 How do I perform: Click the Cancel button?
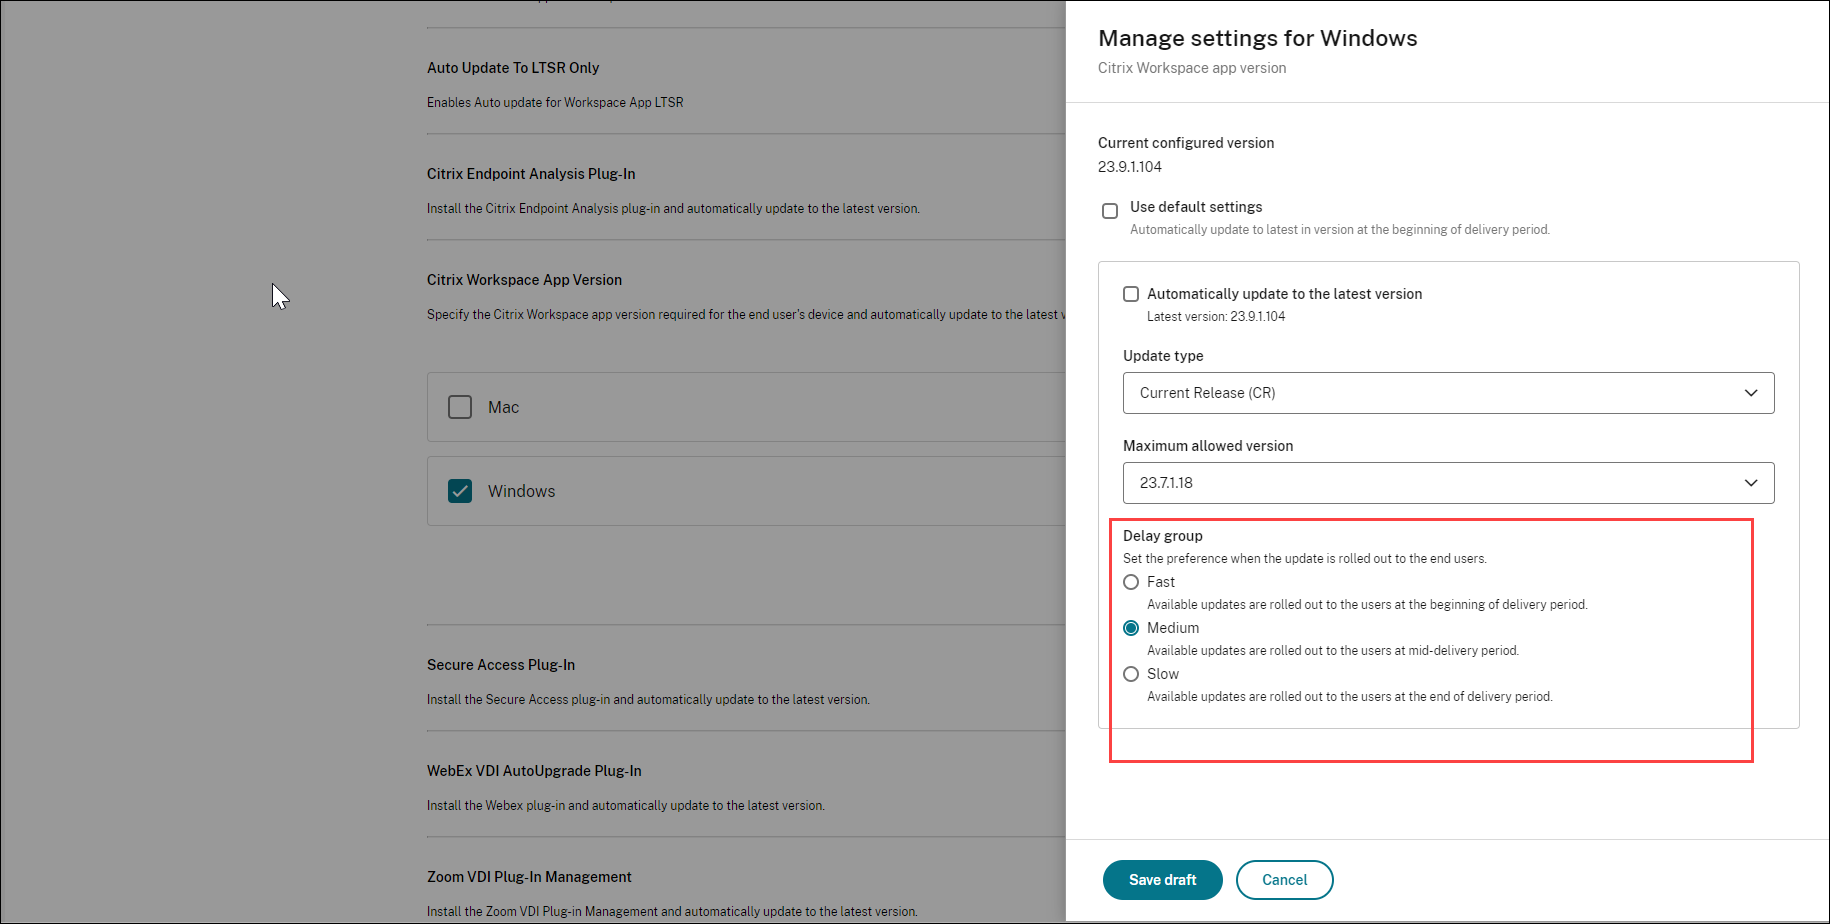[x=1284, y=880]
